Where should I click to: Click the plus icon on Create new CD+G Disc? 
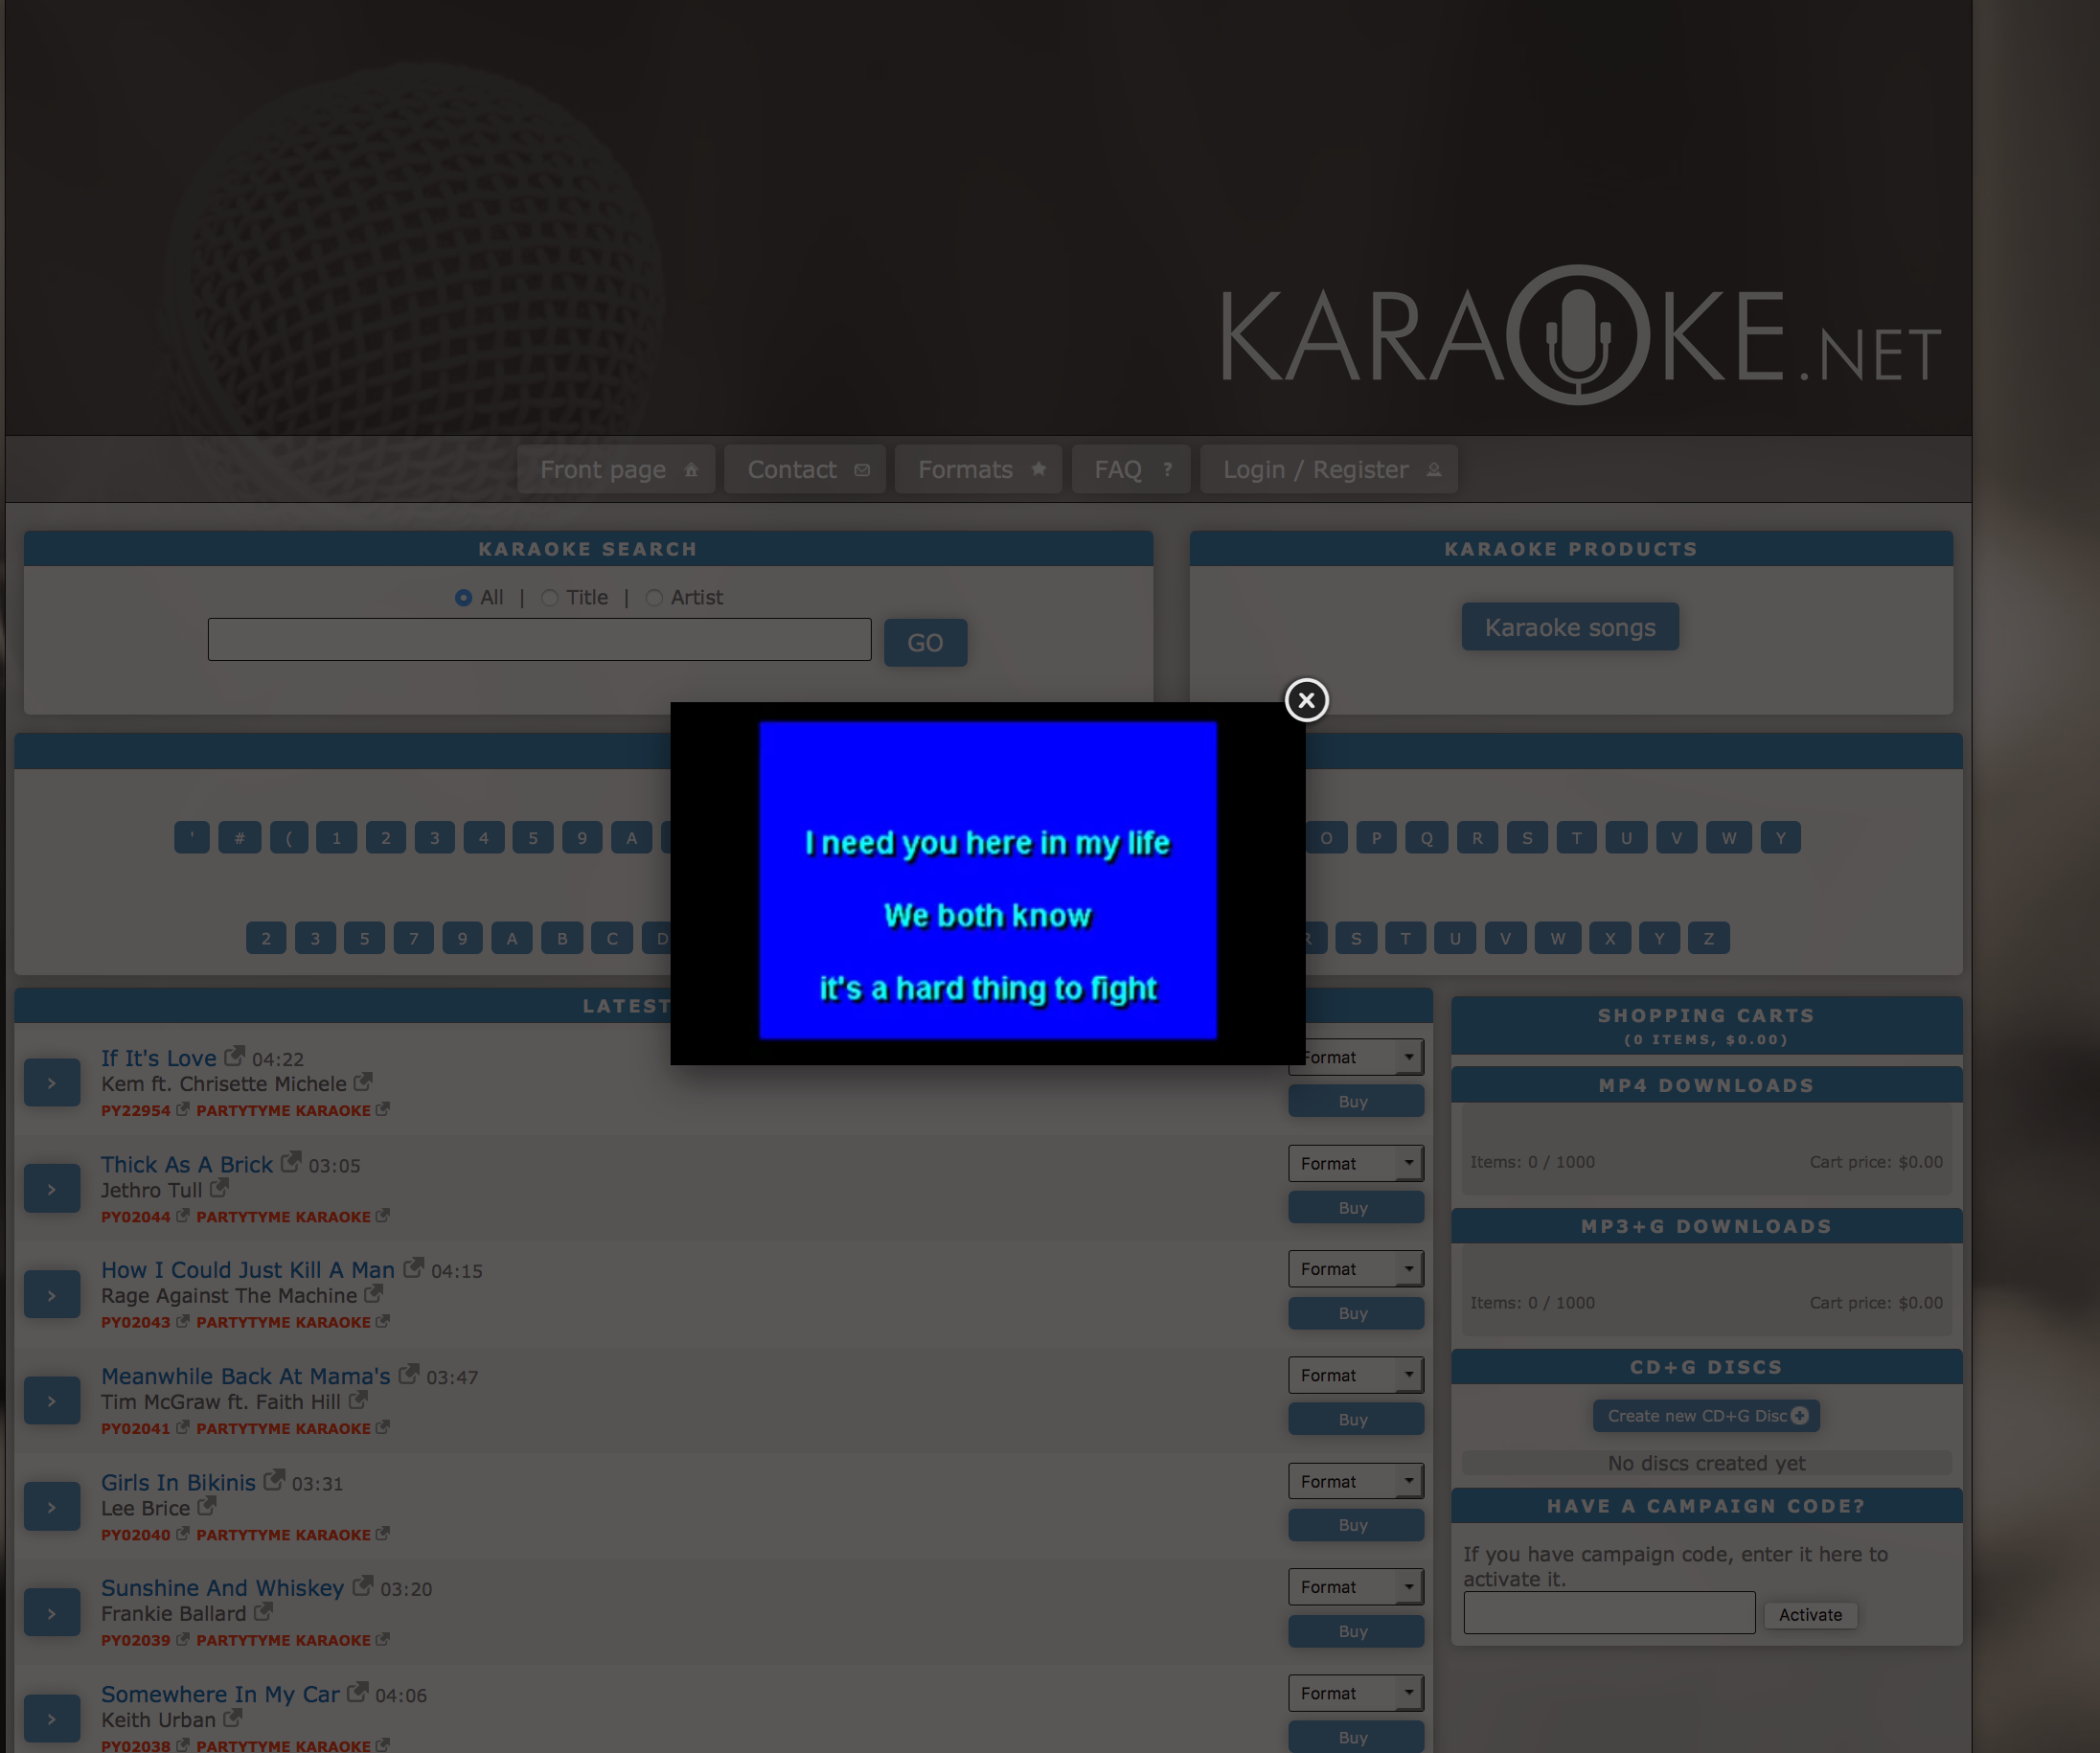[1800, 1415]
